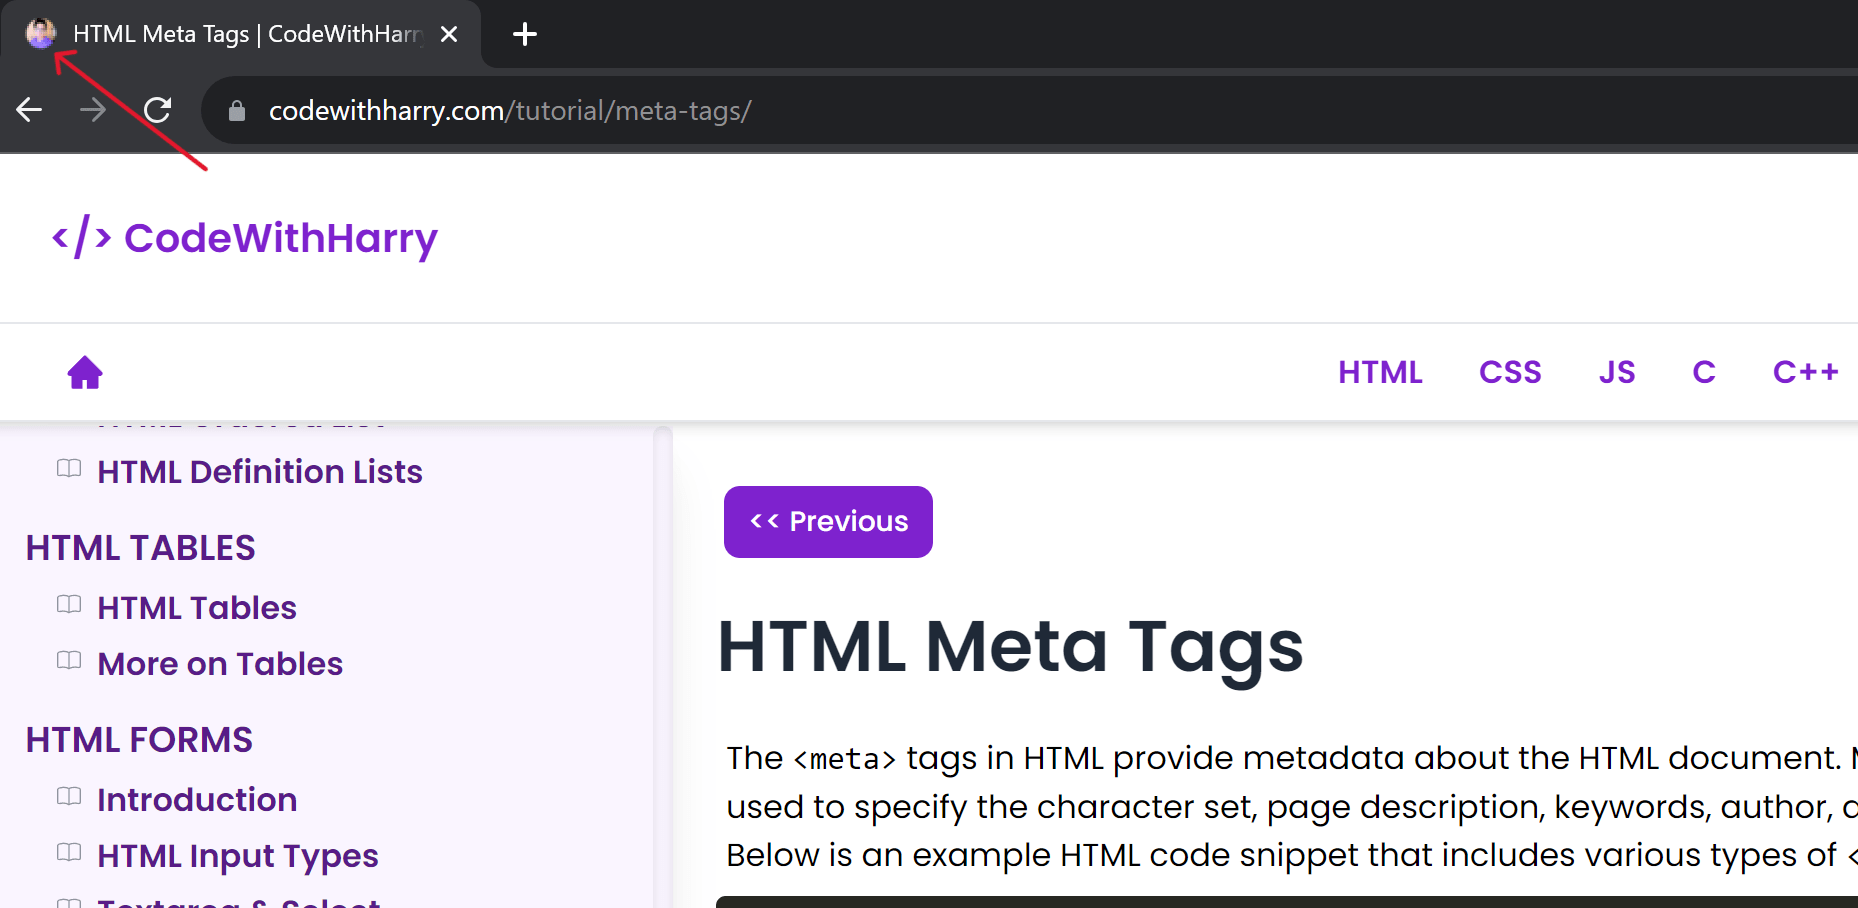Image resolution: width=1858 pixels, height=908 pixels.
Task: Reload the current page
Action: pyautogui.click(x=158, y=110)
